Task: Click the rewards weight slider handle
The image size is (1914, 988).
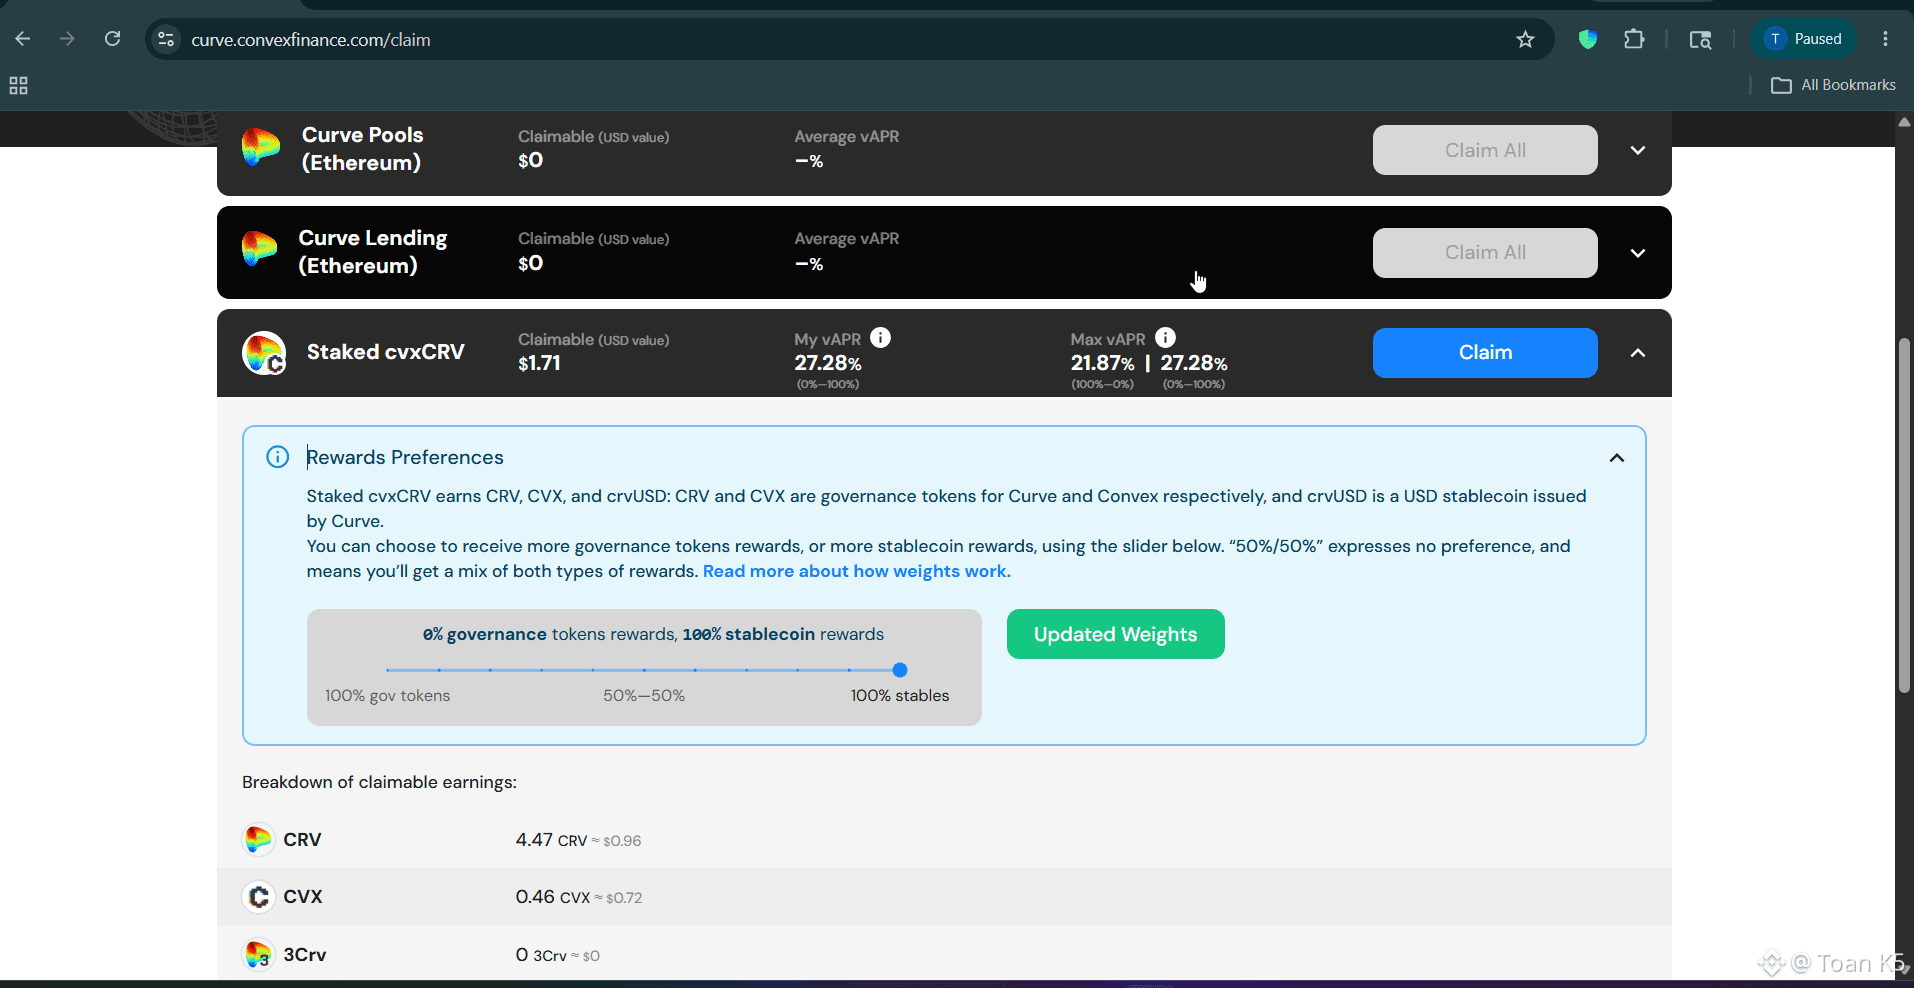Action: (900, 670)
